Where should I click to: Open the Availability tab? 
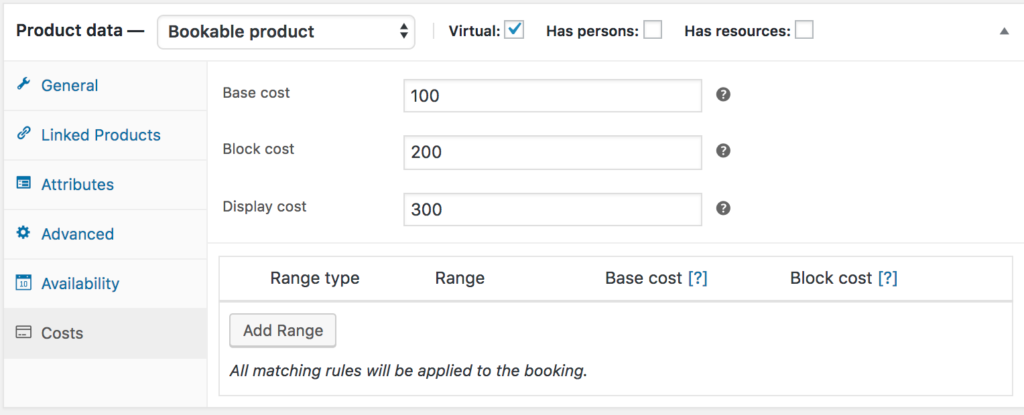(80, 283)
